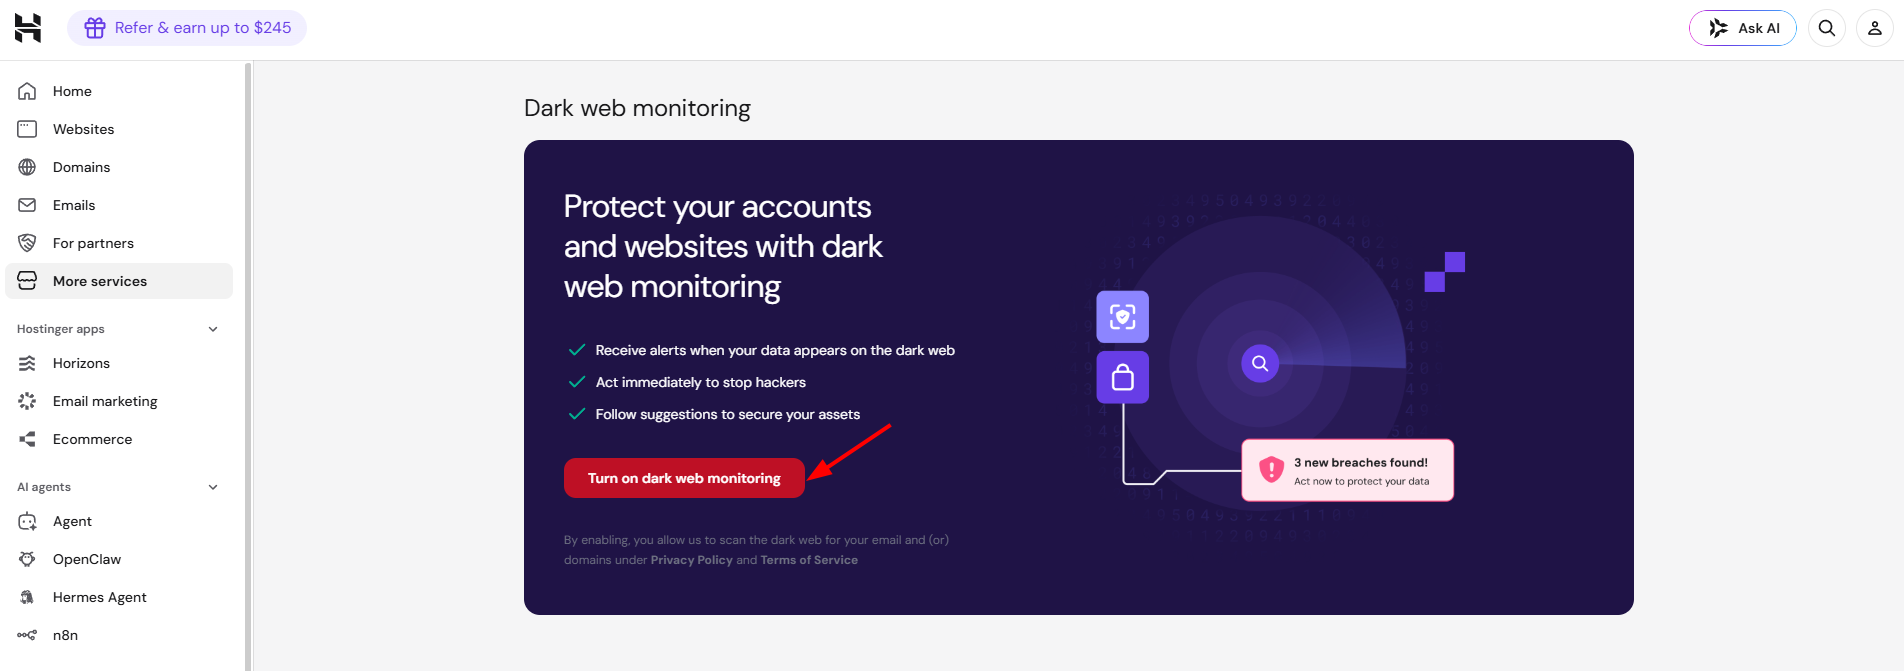This screenshot has width=1904, height=671.
Task: Click the sidebar vertical scrollbar
Action: click(x=248, y=366)
